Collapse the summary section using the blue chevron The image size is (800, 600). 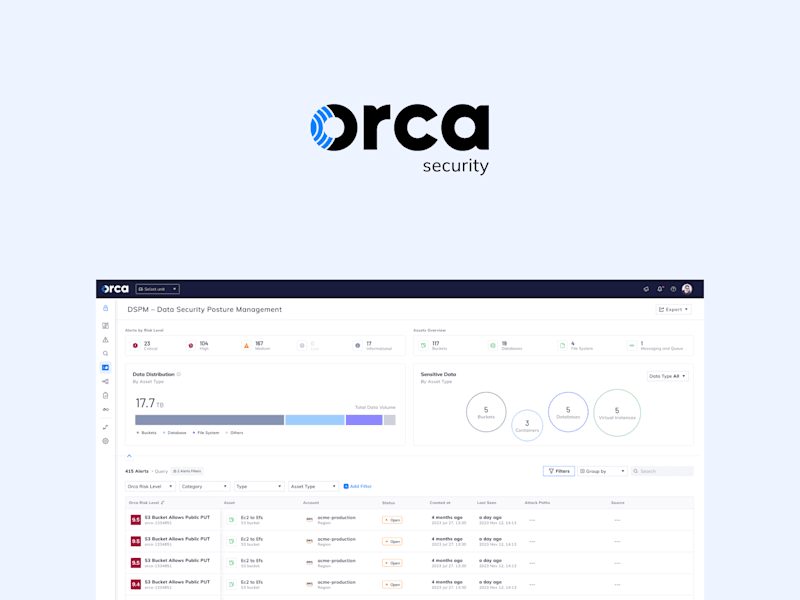coord(129,456)
